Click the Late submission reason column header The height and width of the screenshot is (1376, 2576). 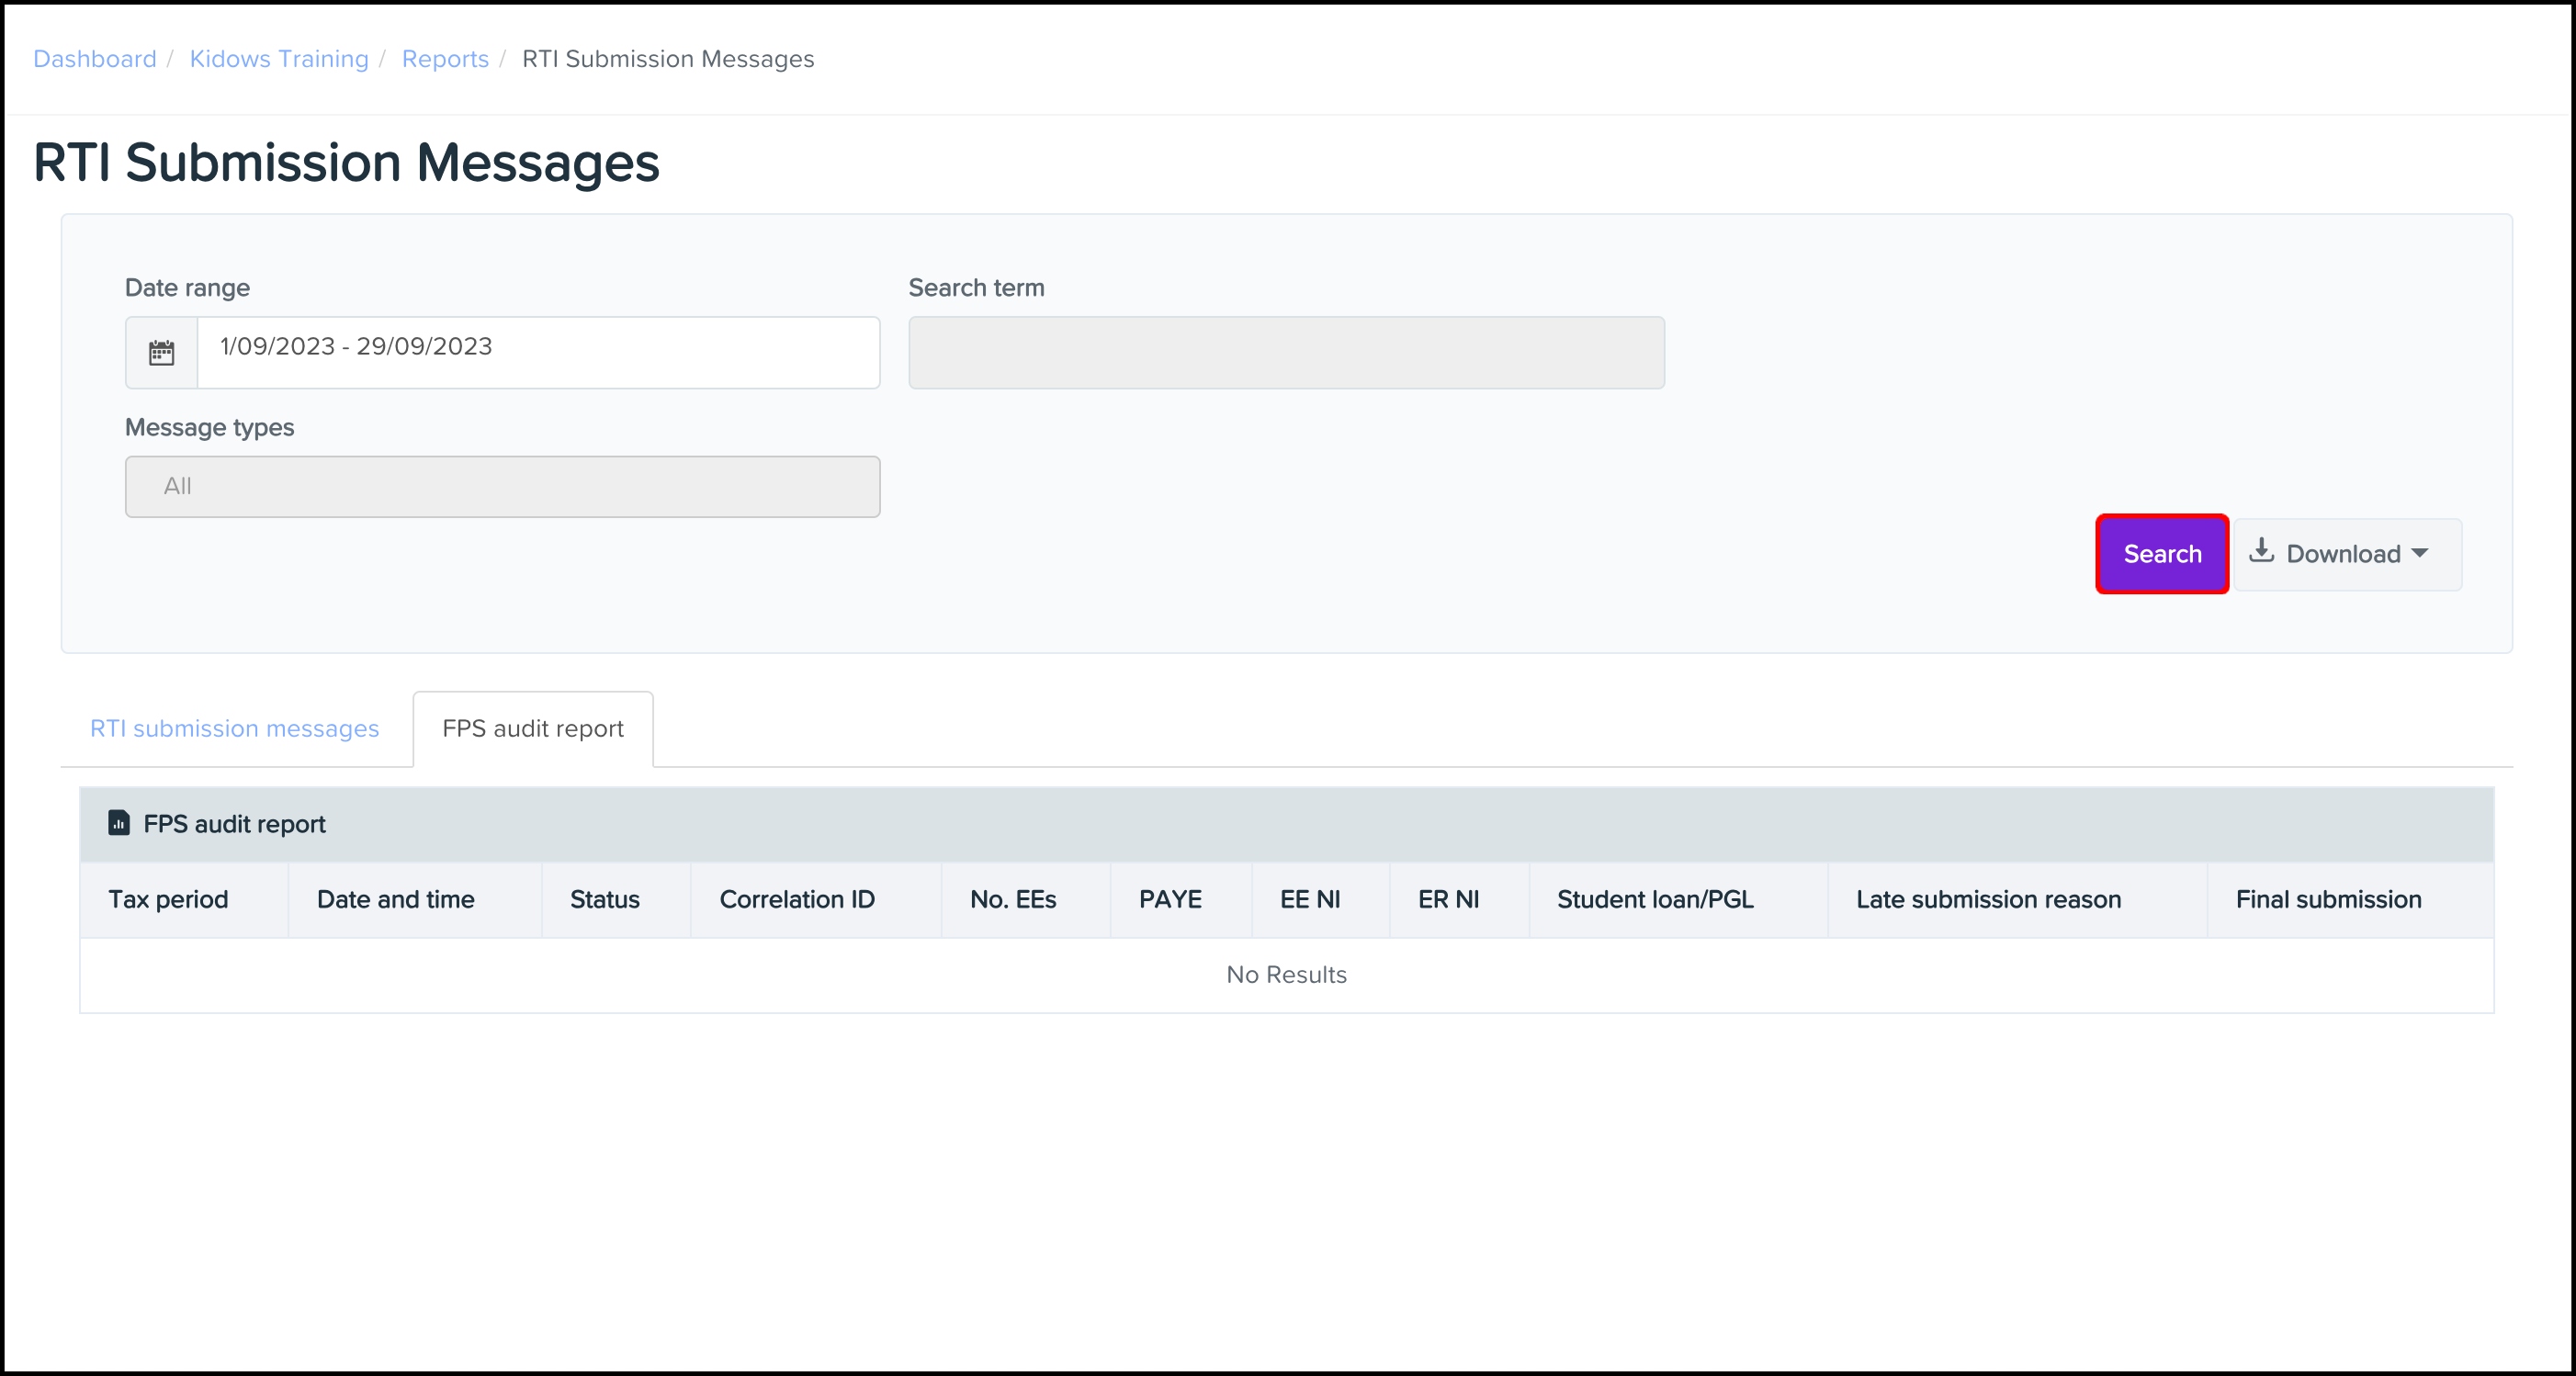(x=1988, y=900)
